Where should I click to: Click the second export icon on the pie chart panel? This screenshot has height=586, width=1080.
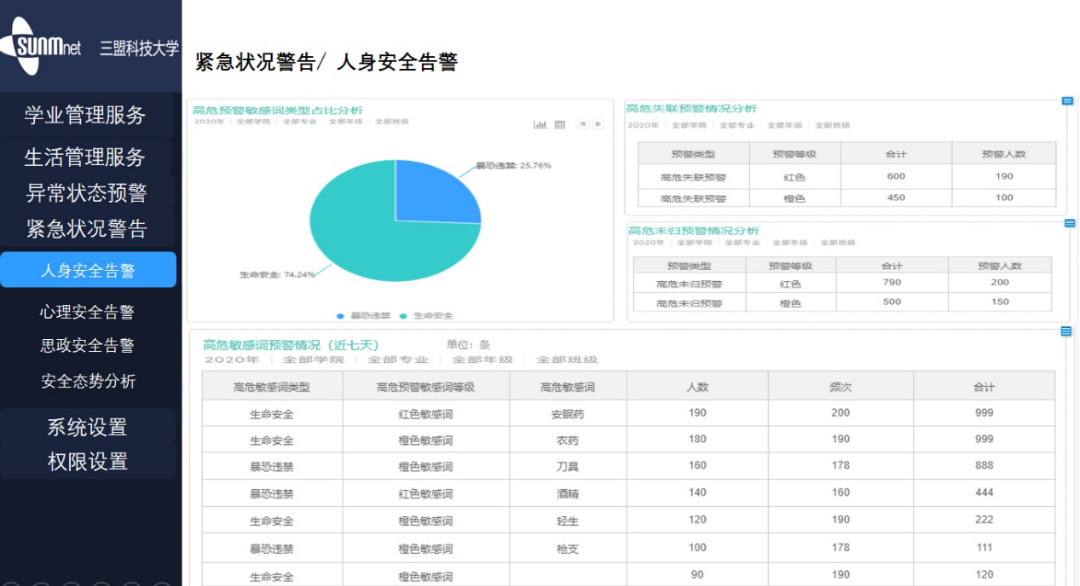(599, 125)
